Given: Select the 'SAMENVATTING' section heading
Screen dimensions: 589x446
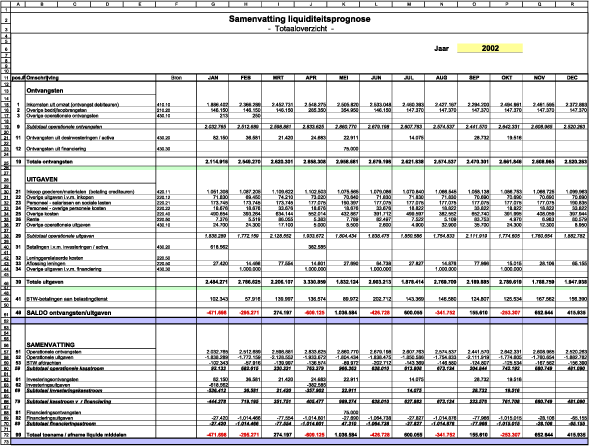Looking at the screenshot, I should [x=50, y=344].
